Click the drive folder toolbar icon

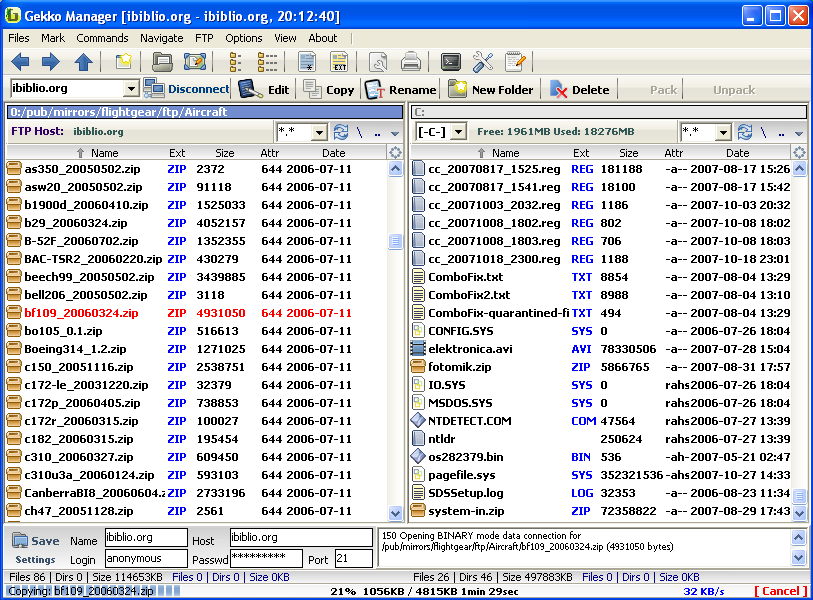click(x=162, y=62)
